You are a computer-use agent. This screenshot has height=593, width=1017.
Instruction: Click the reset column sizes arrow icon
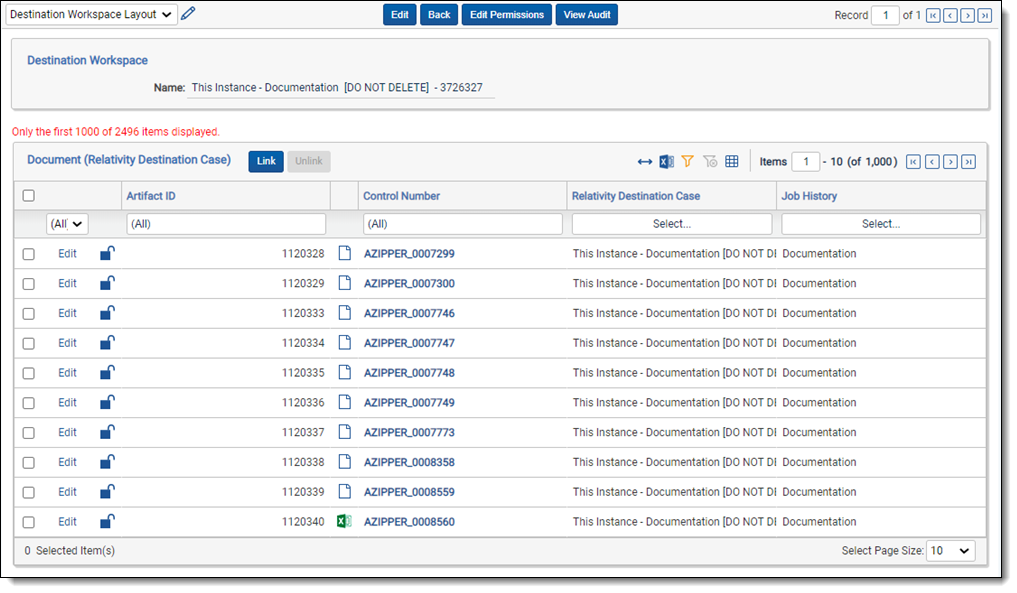pyautogui.click(x=645, y=162)
